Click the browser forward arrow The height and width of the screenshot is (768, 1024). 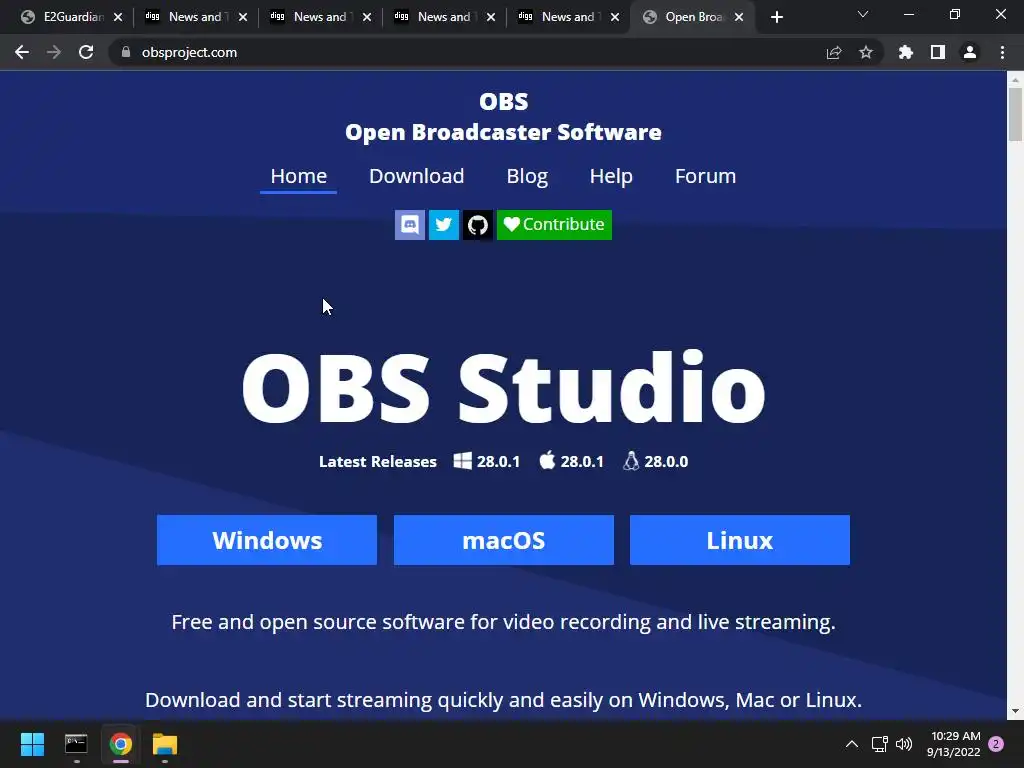[x=54, y=52]
